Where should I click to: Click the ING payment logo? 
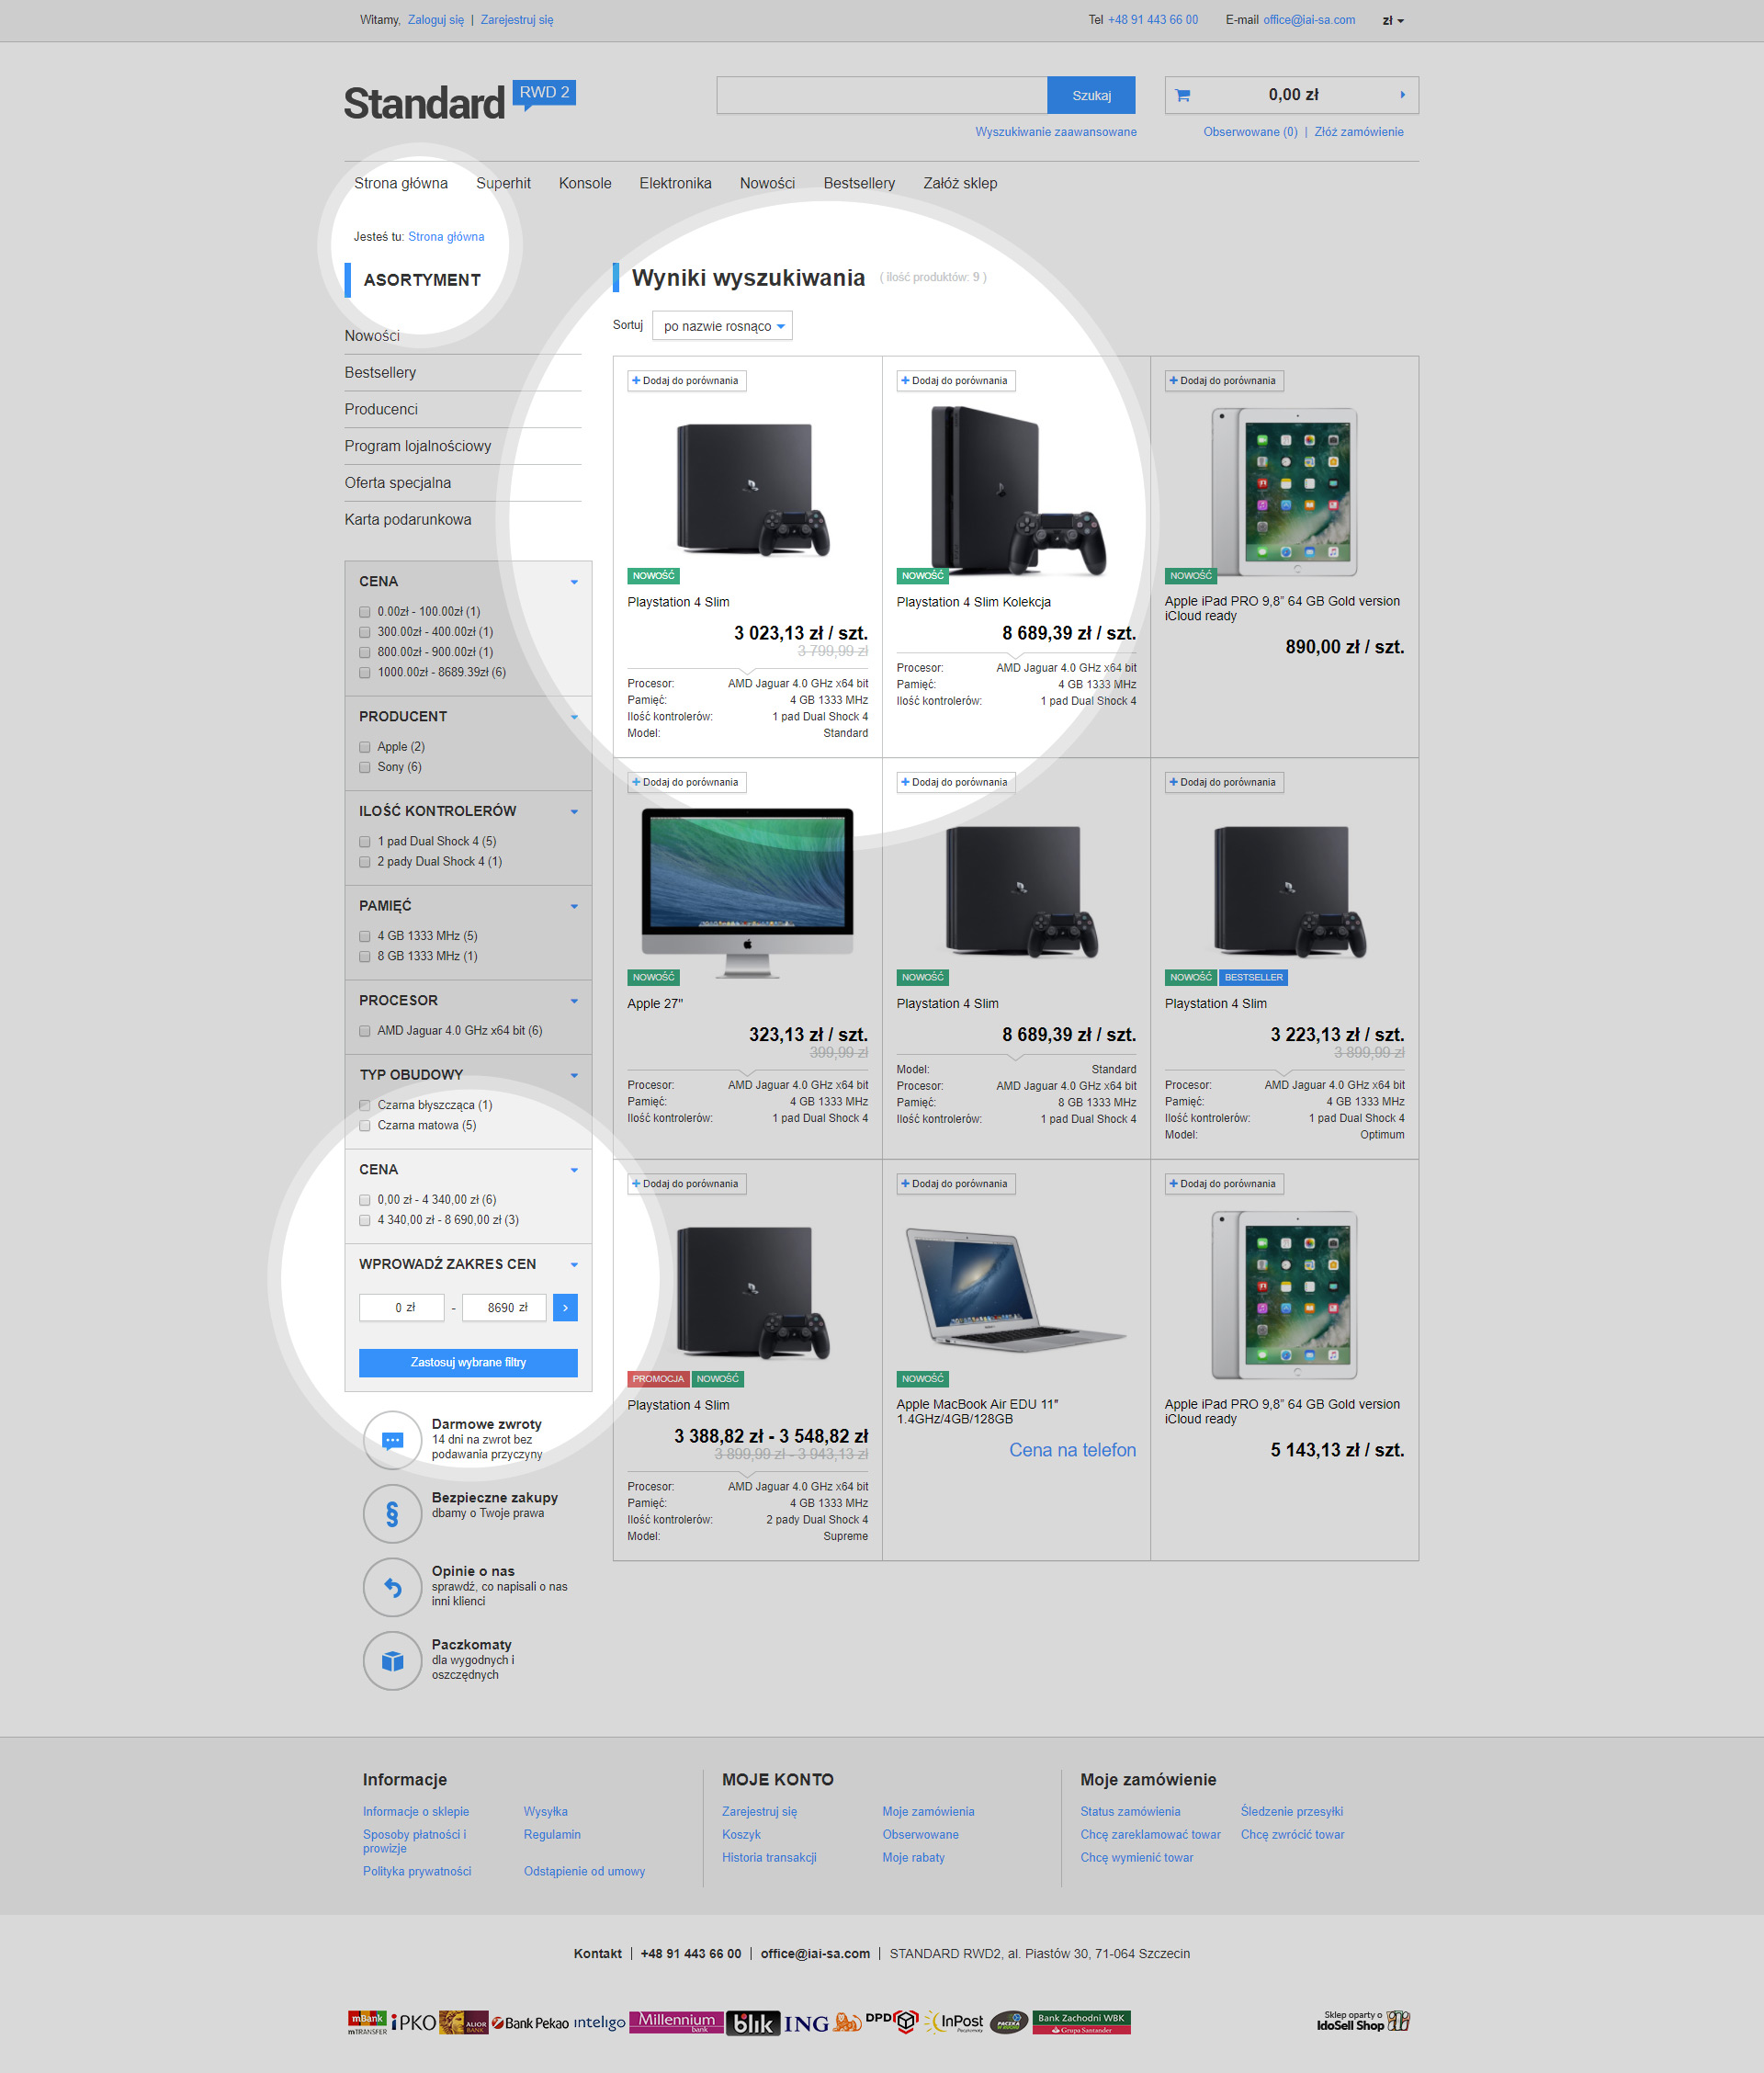pyautogui.click(x=822, y=2023)
